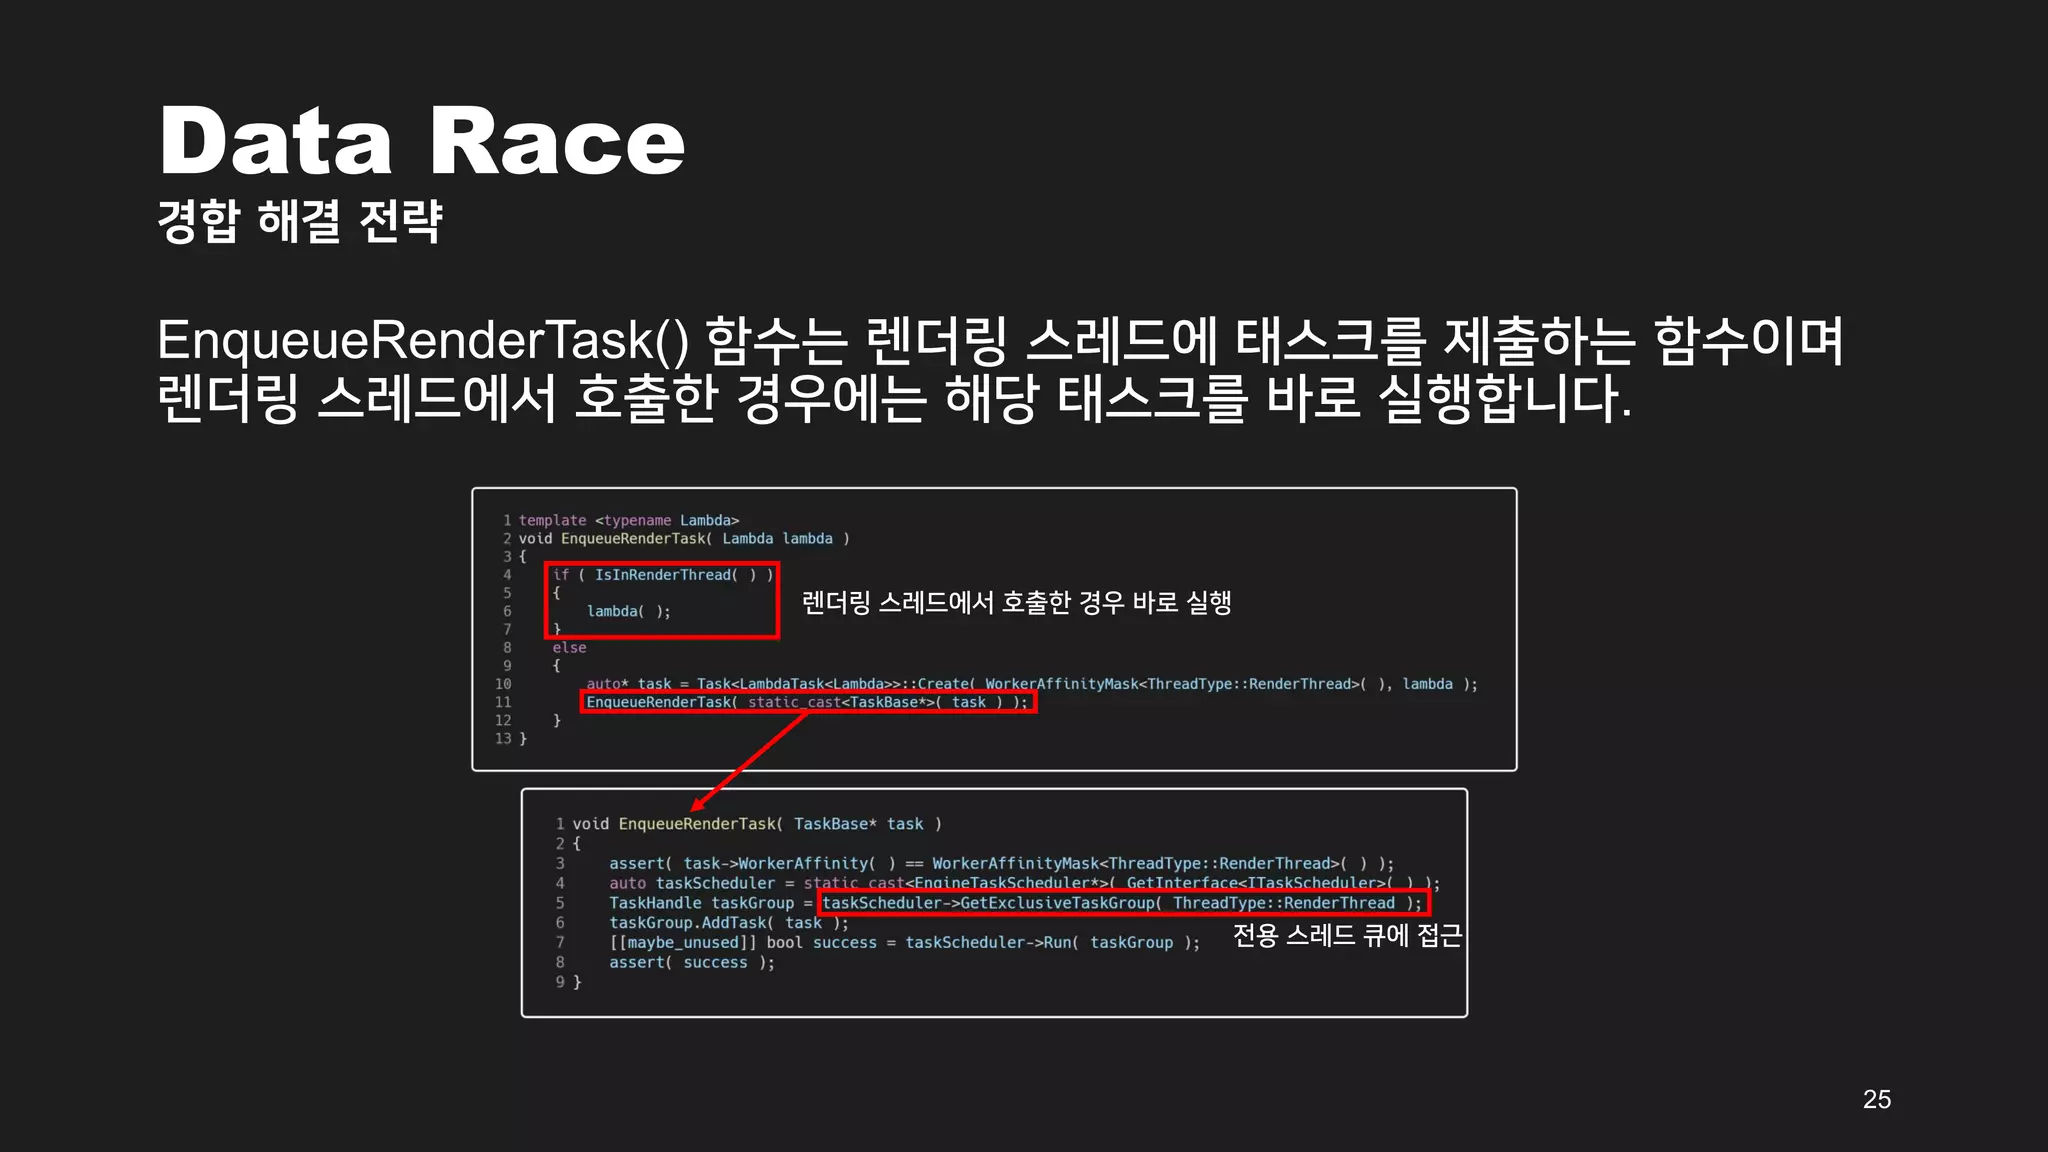Click the 'lambda( );' code line
The image size is (2048, 1152).
[x=628, y=611]
